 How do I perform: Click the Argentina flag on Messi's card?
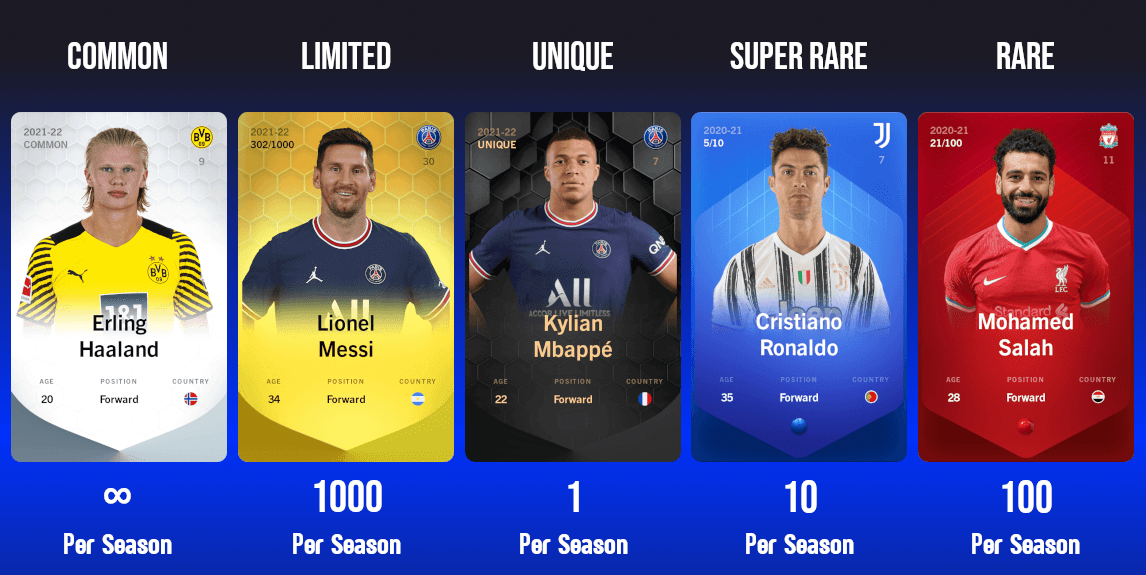tap(417, 399)
